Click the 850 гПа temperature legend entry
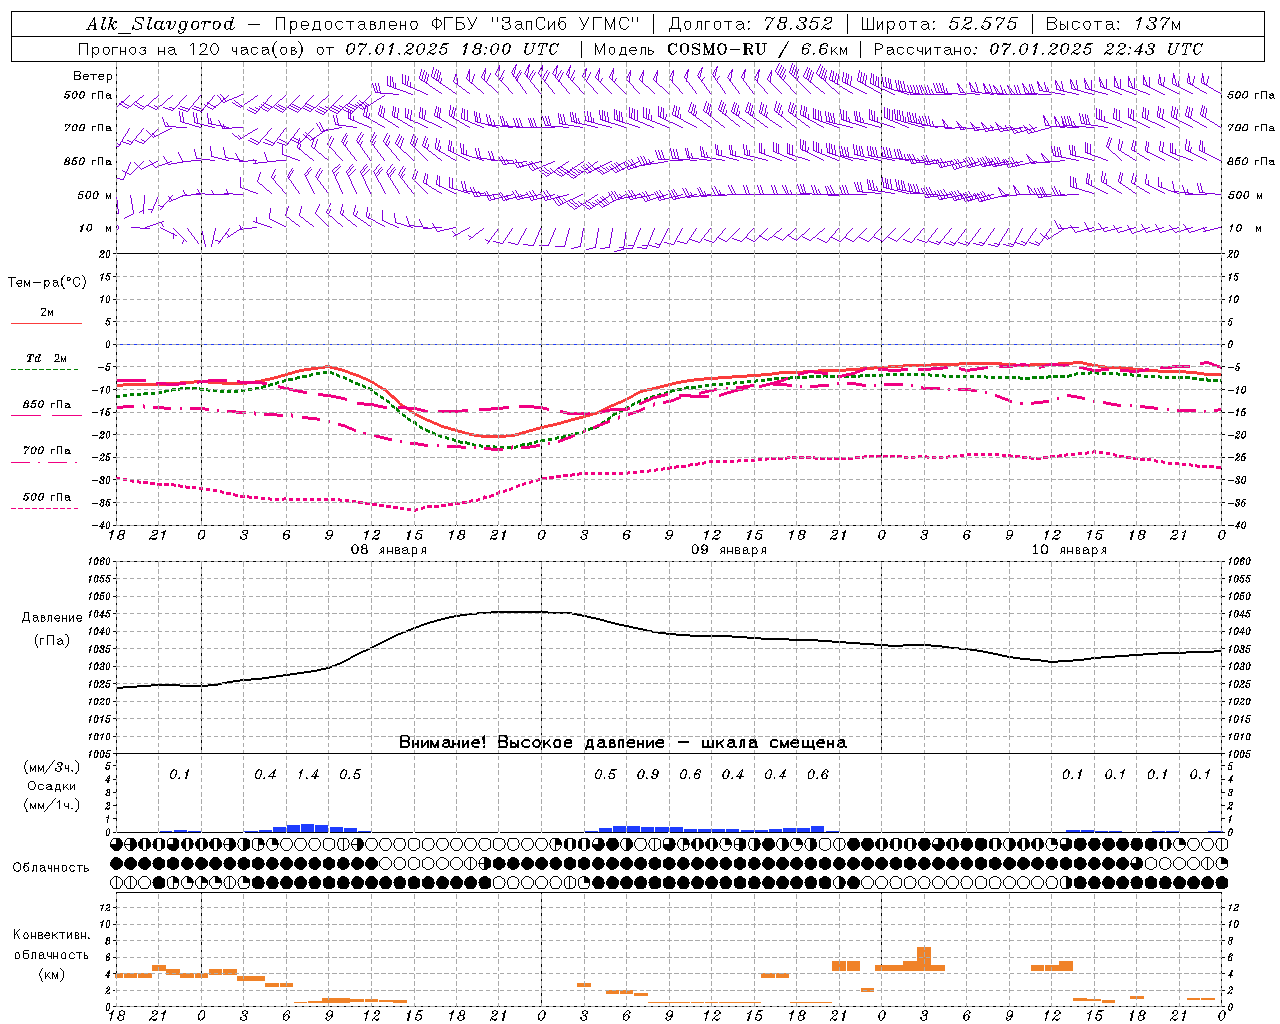This screenshot has height=1024, width=1280. [x=47, y=405]
